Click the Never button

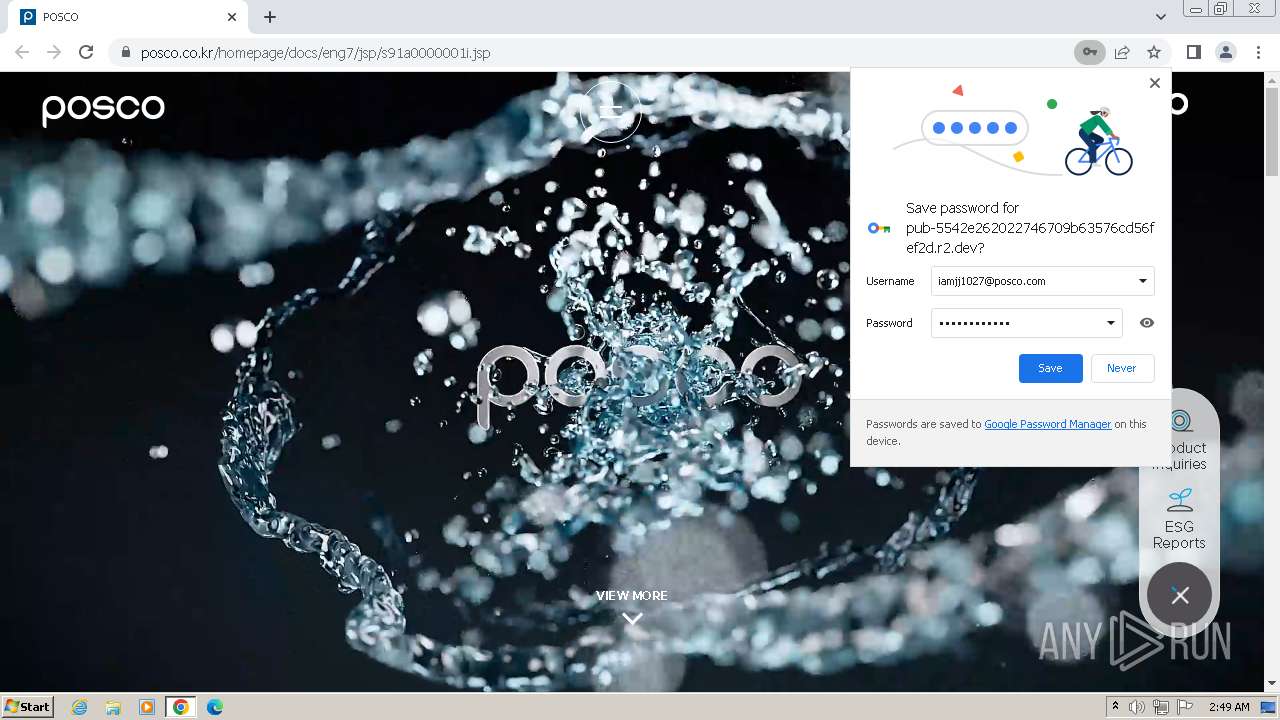point(1122,368)
